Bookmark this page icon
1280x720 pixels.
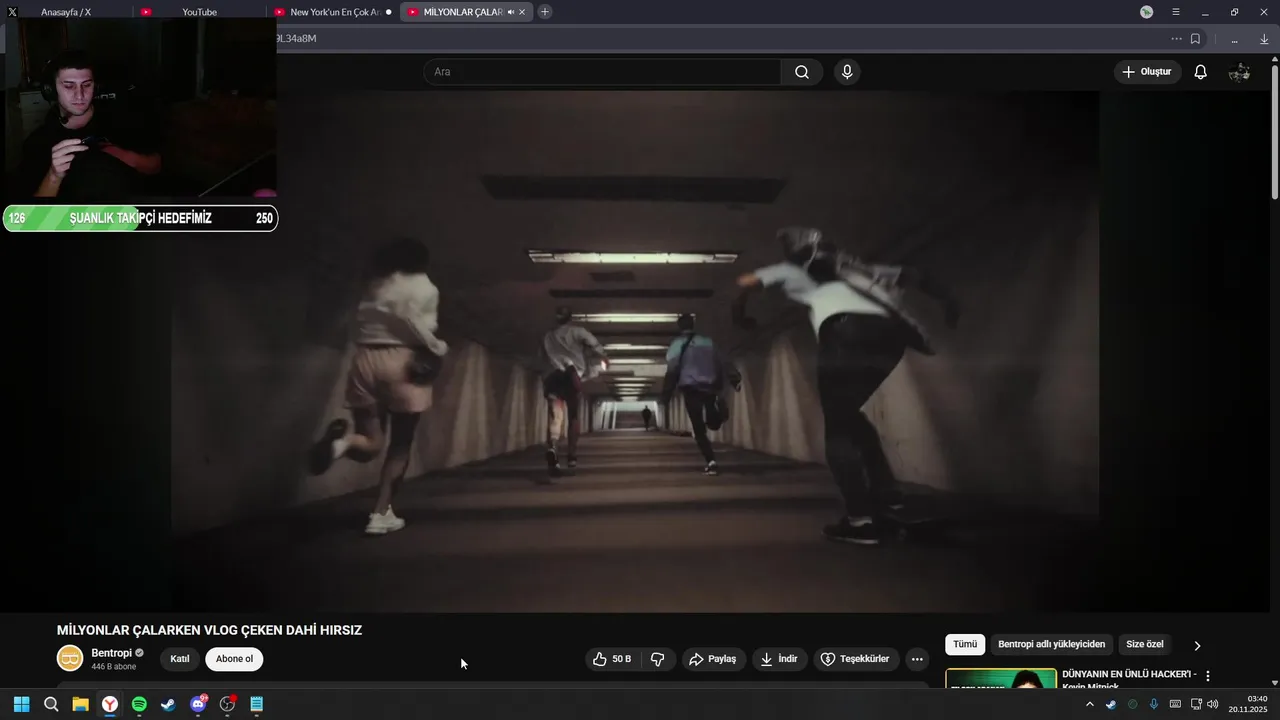1195,39
